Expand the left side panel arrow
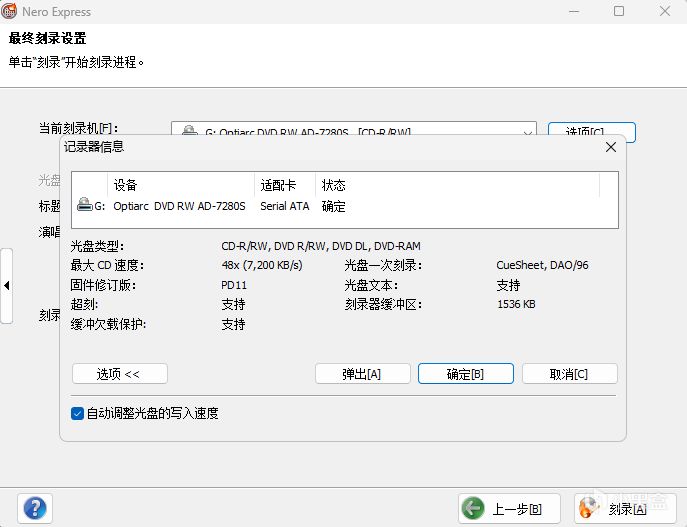Image resolution: width=687 pixels, height=527 pixels. [x=7, y=286]
